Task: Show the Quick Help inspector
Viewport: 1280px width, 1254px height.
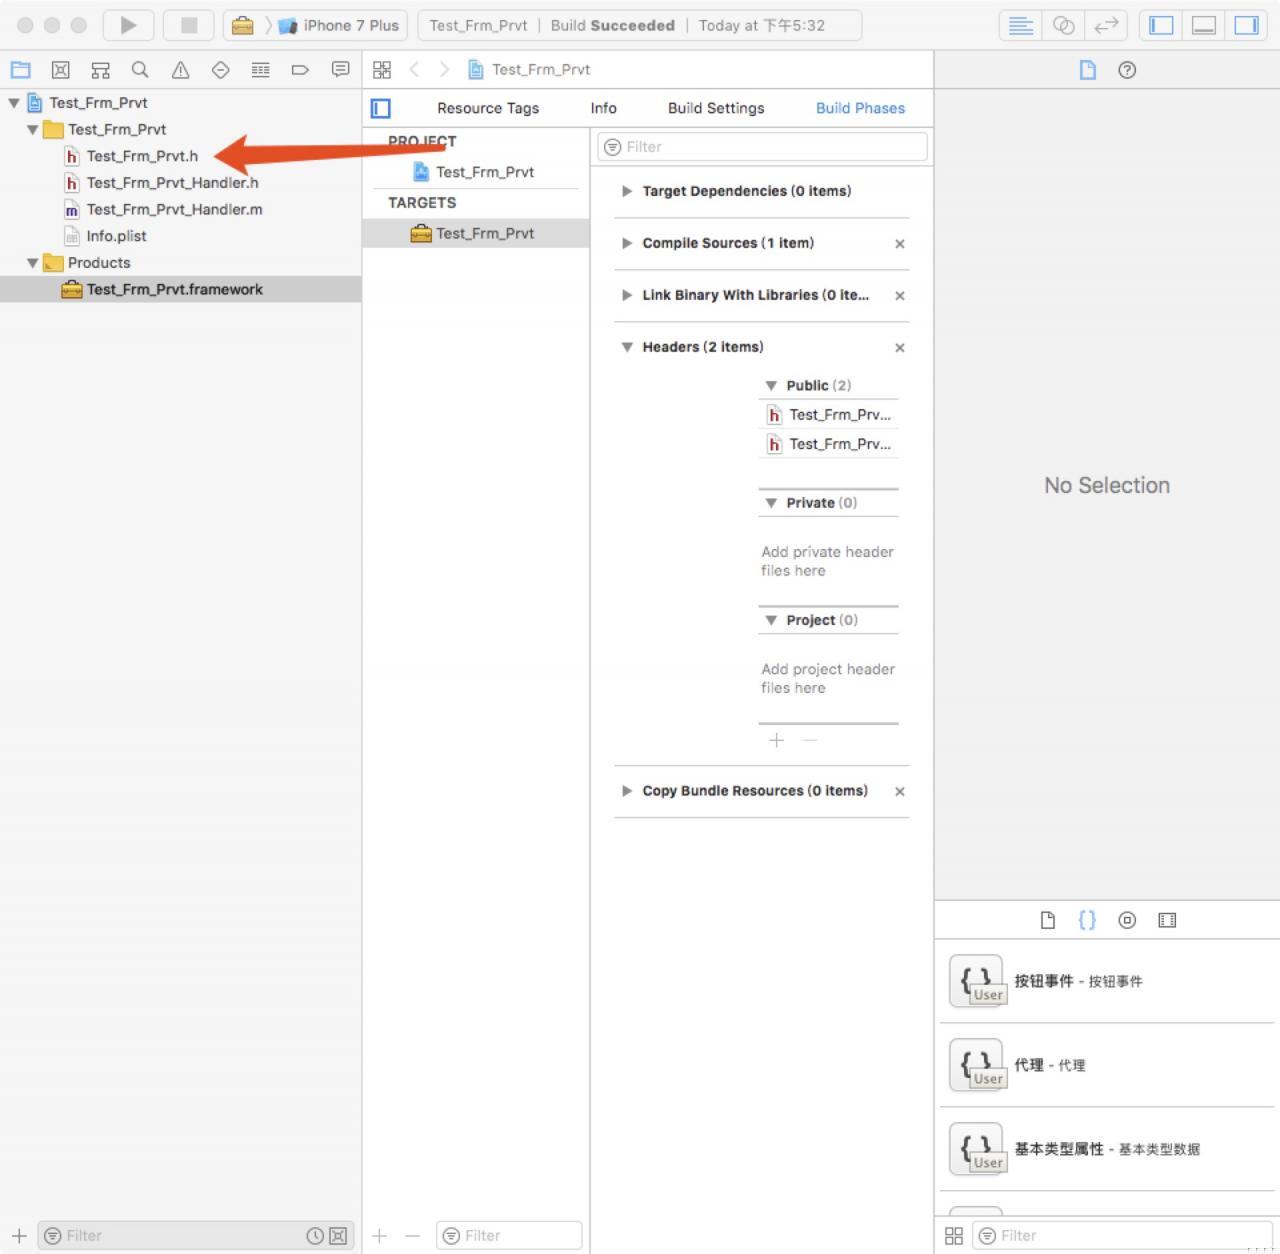Action: (x=1127, y=70)
